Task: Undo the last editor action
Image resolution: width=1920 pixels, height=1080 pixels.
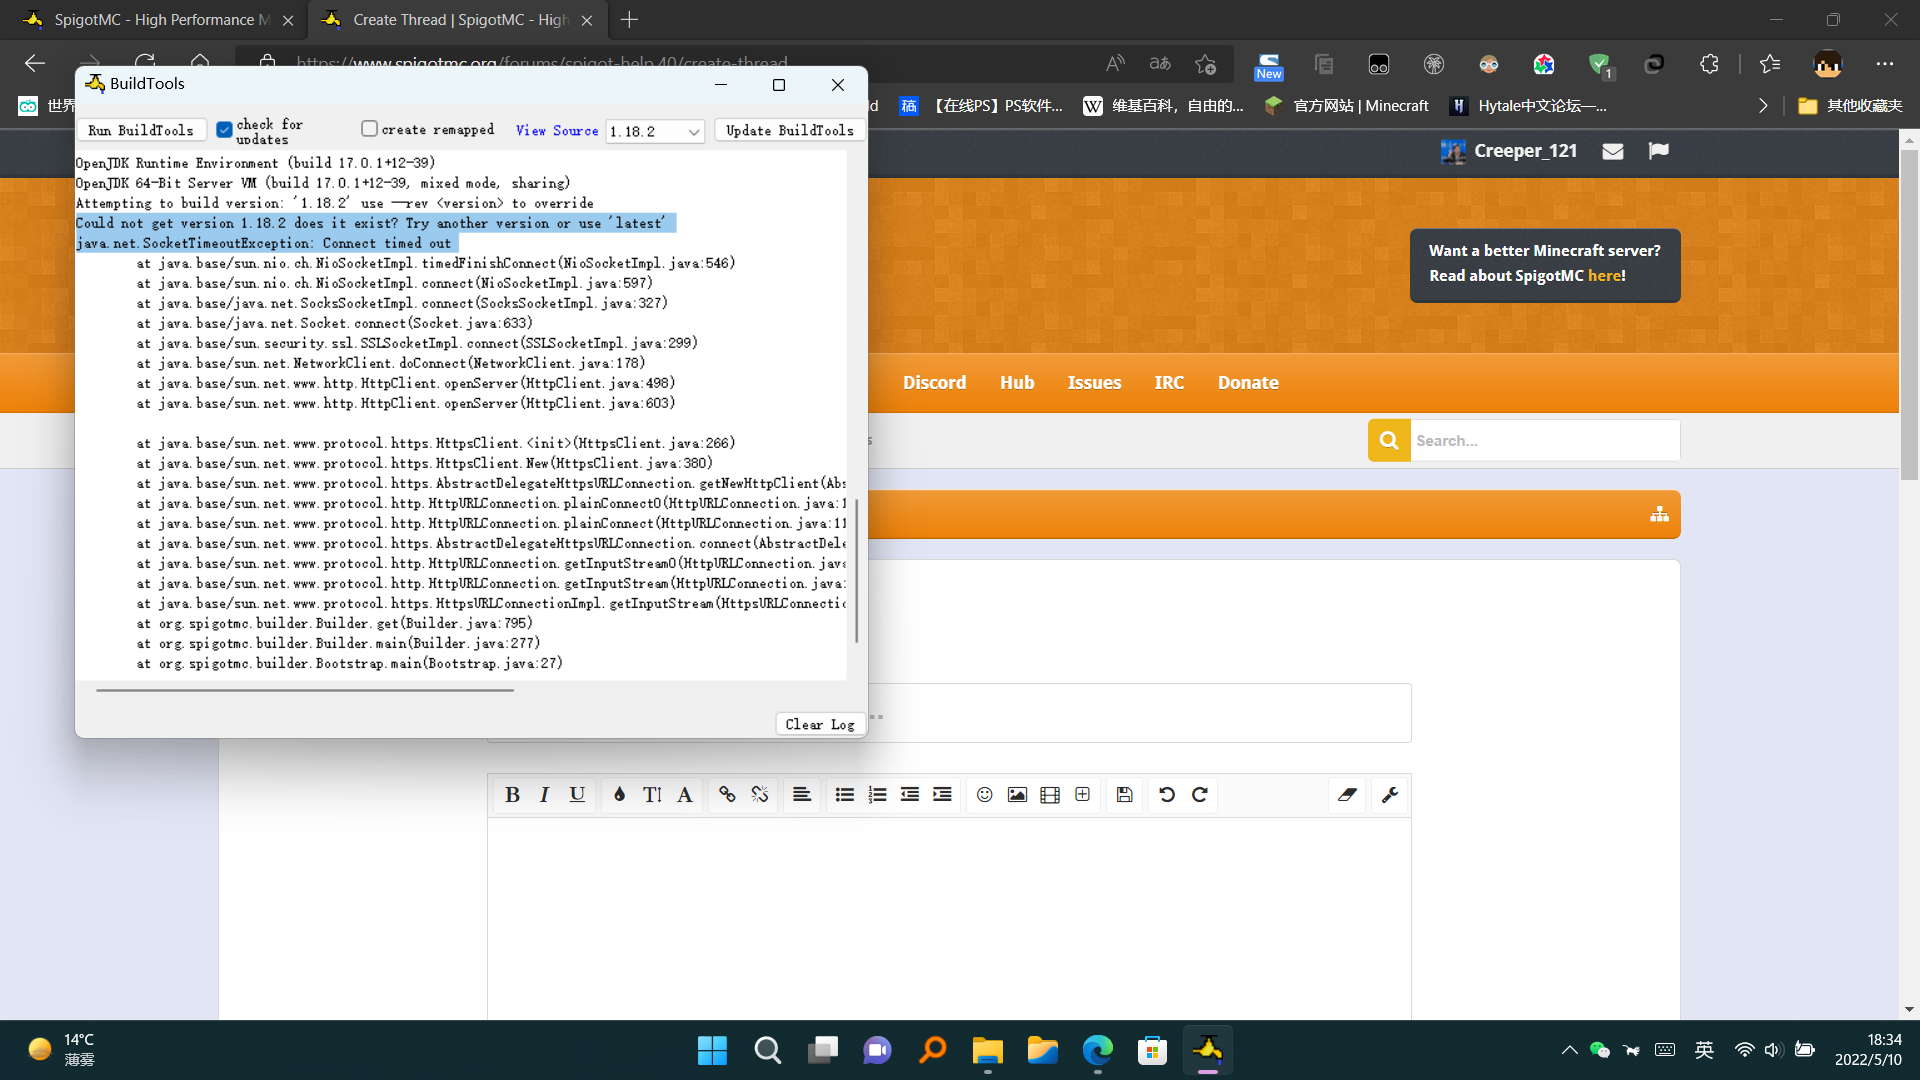Action: (1168, 795)
